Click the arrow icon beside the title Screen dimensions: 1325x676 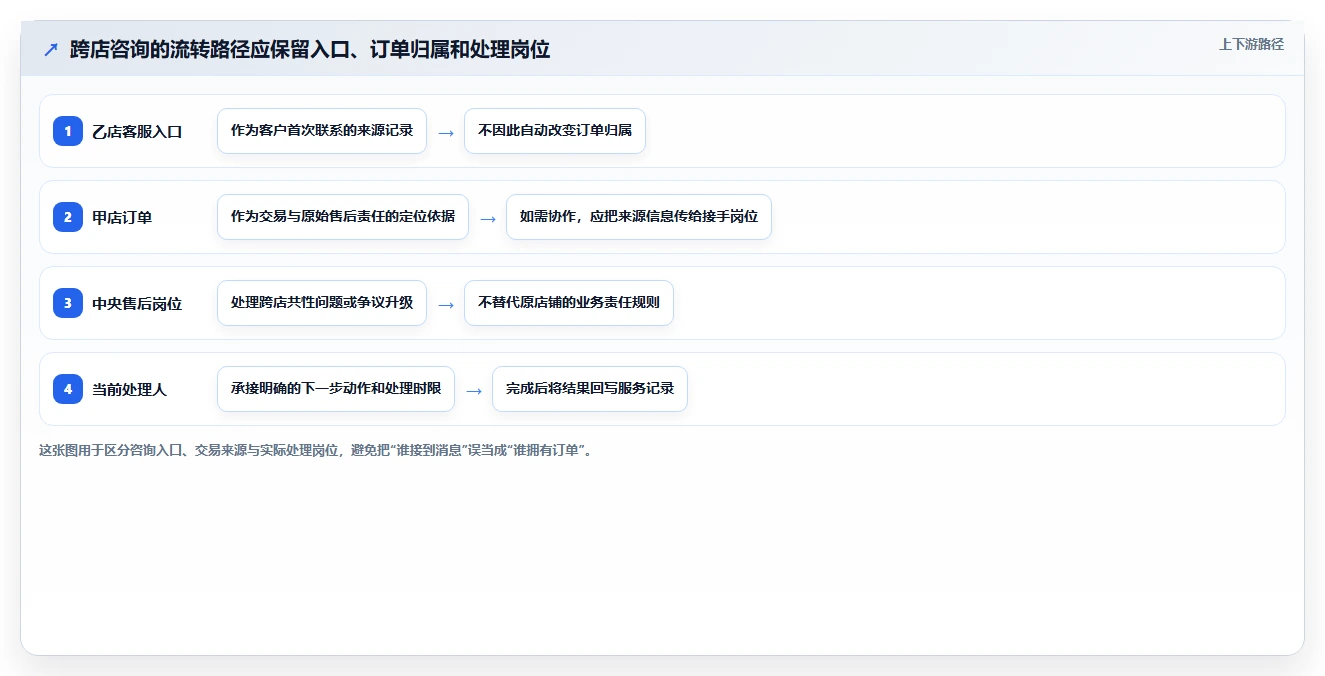click(x=51, y=49)
